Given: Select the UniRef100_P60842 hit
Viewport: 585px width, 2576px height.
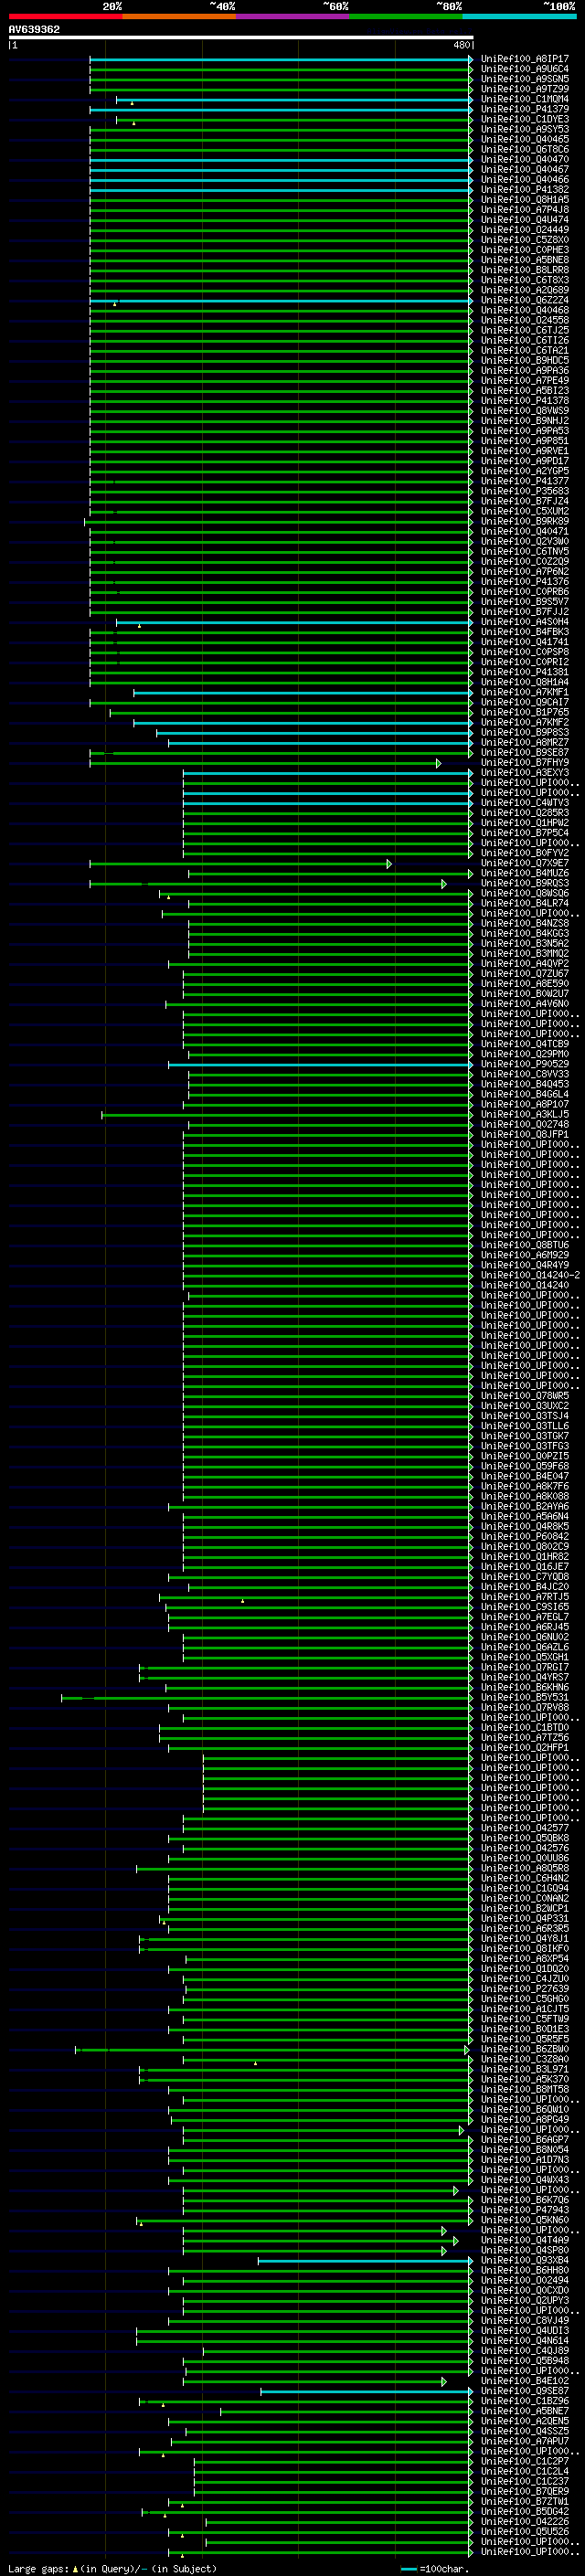Looking at the screenshot, I should click(525, 1536).
